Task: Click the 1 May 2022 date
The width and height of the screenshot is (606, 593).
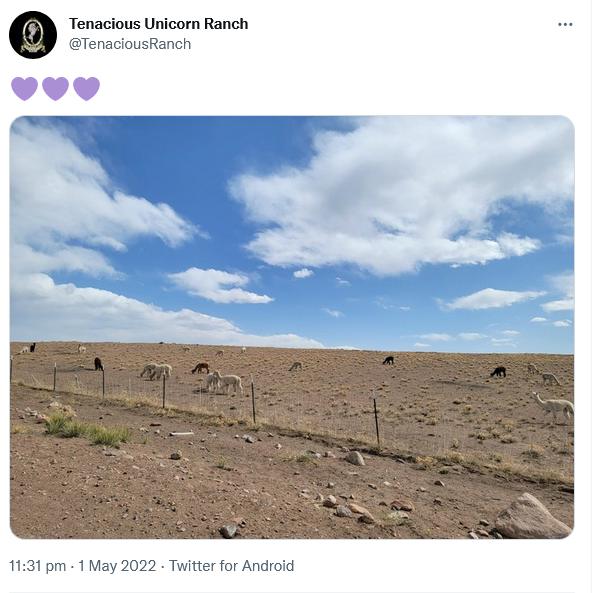Action: pyautogui.click(x=117, y=566)
